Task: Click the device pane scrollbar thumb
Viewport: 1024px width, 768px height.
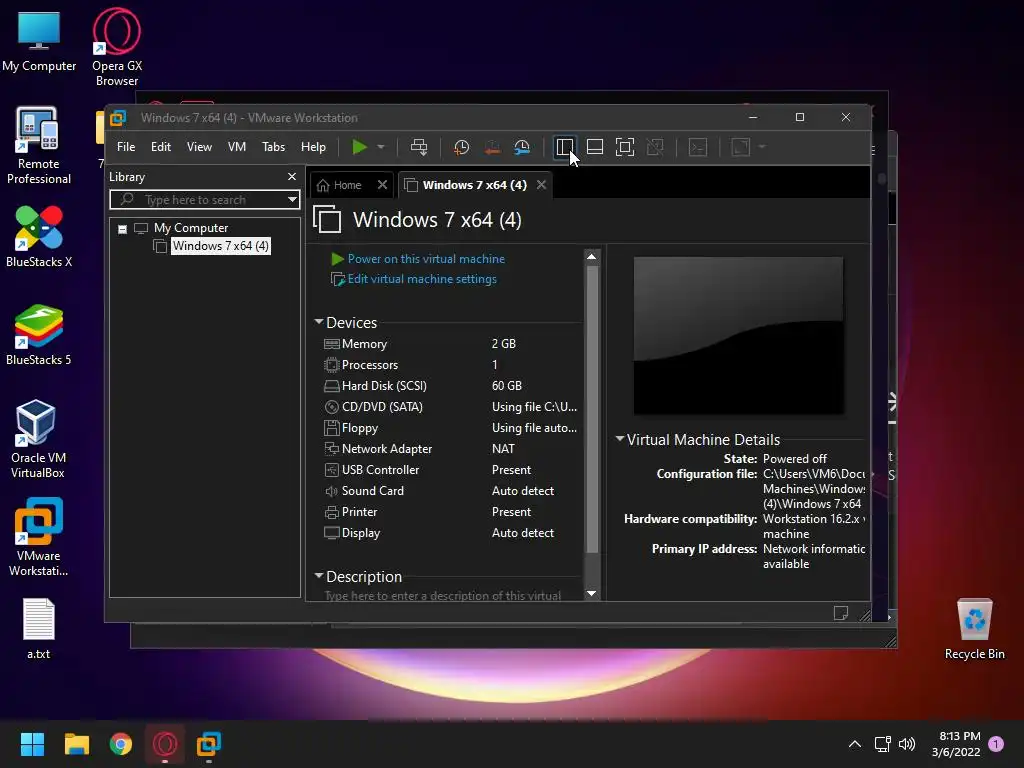Action: click(592, 409)
